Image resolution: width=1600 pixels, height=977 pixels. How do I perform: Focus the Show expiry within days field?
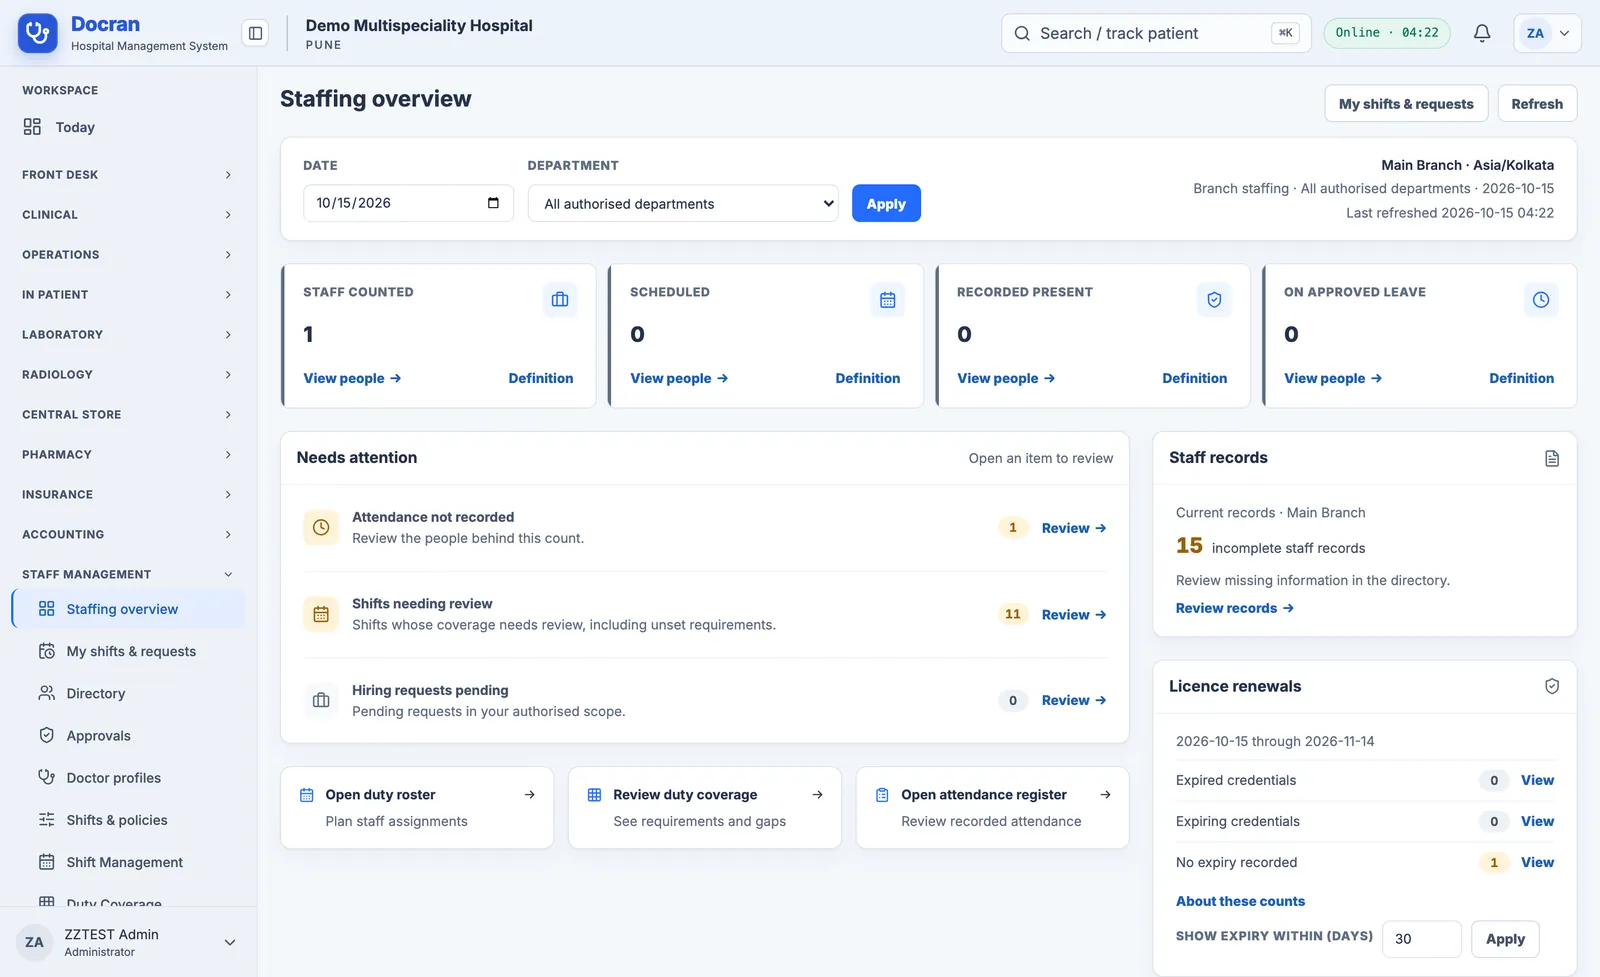[x=1421, y=939]
